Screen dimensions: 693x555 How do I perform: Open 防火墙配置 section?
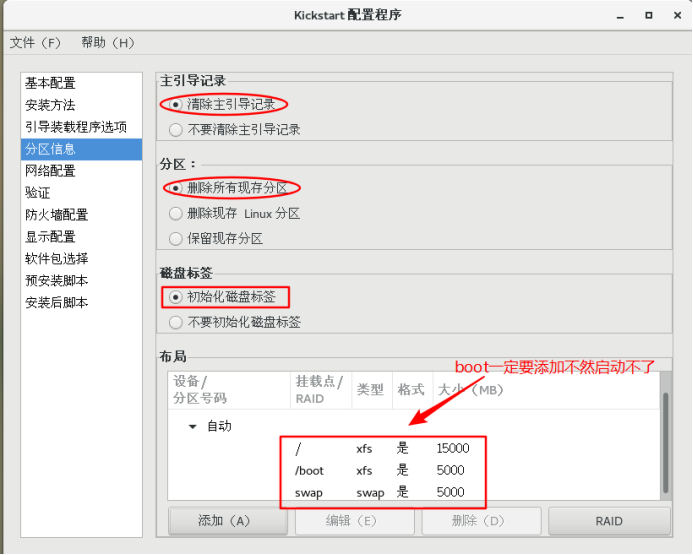[x=81, y=215]
